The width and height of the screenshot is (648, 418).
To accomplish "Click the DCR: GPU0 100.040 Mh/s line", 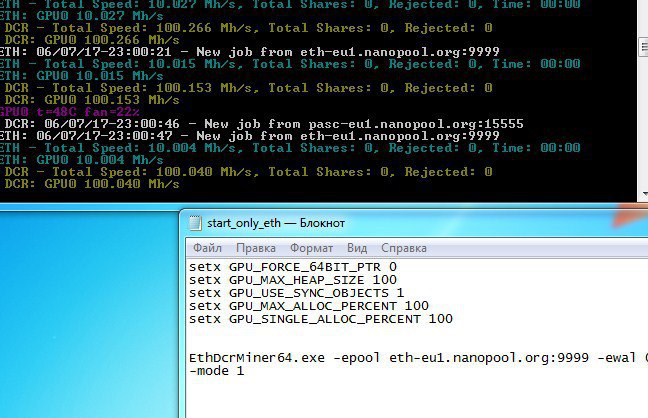I will [x=92, y=184].
